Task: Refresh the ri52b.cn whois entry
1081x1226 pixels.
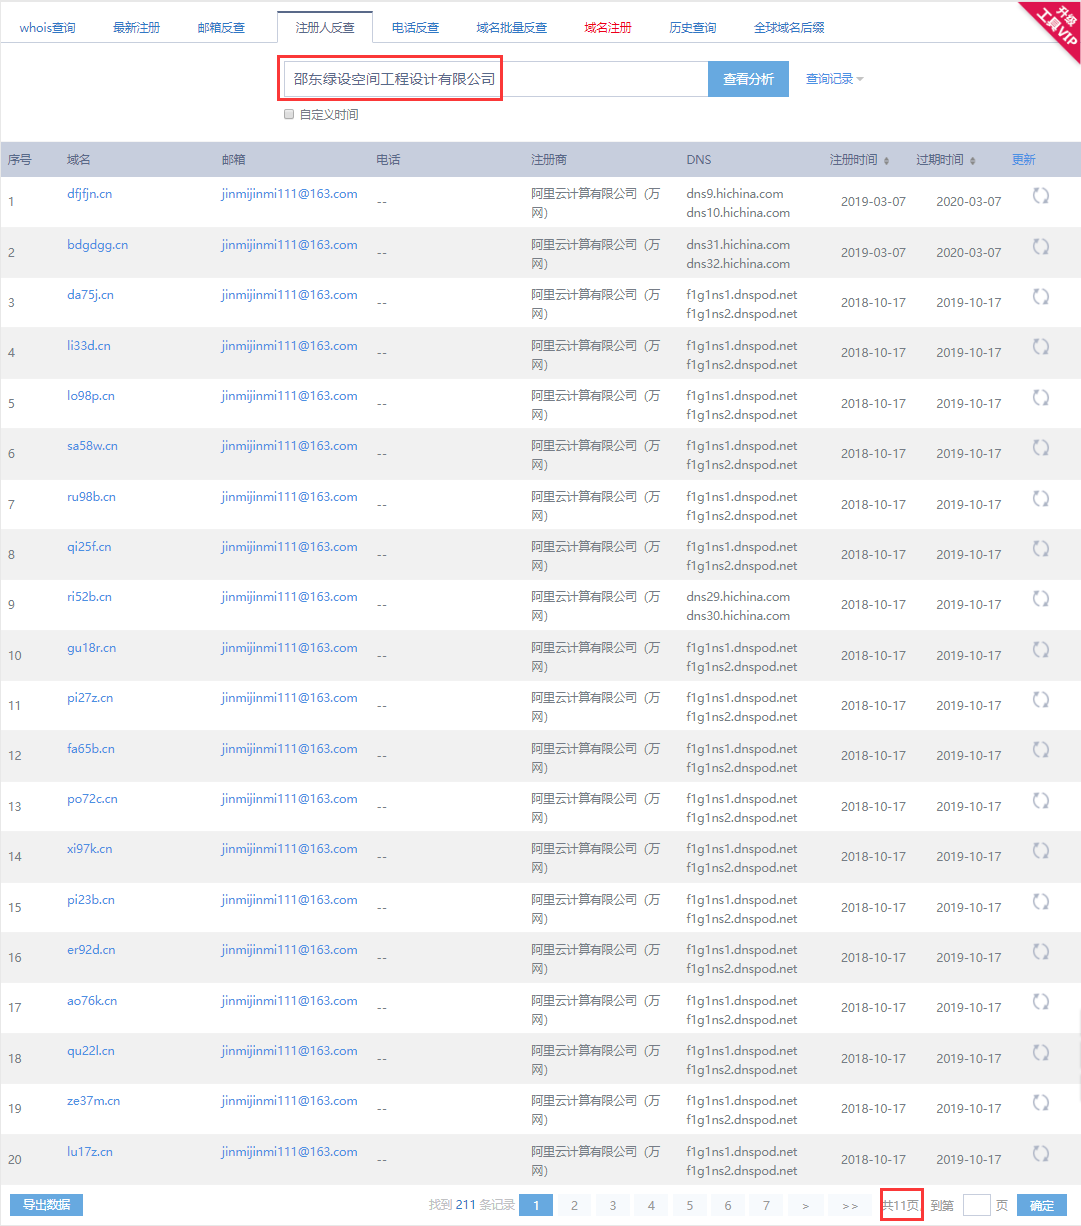Action: [x=1040, y=599]
